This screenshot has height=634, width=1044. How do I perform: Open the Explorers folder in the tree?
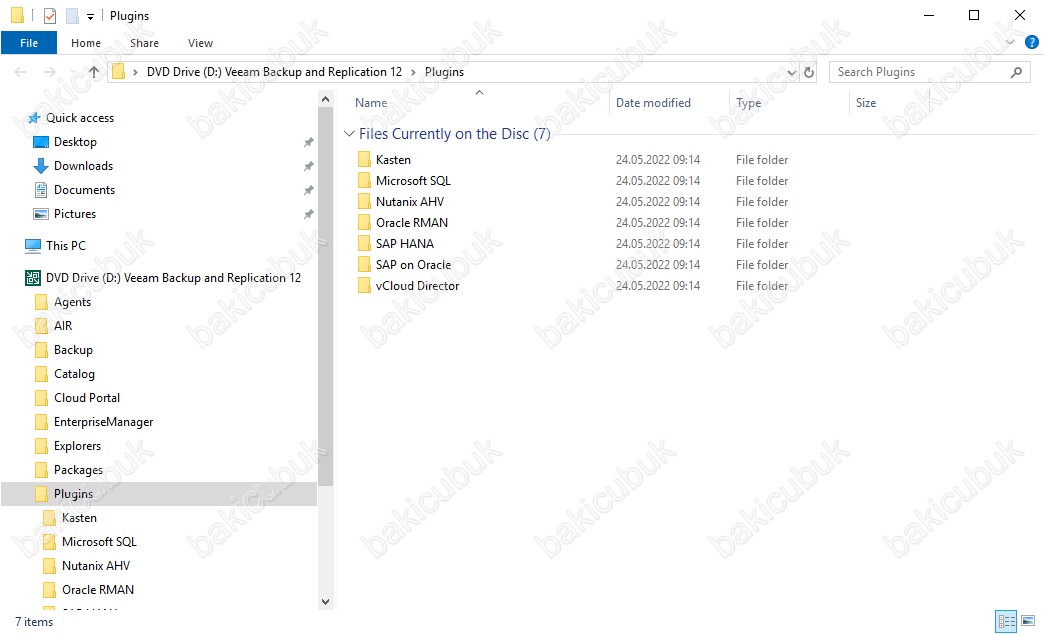(77, 446)
